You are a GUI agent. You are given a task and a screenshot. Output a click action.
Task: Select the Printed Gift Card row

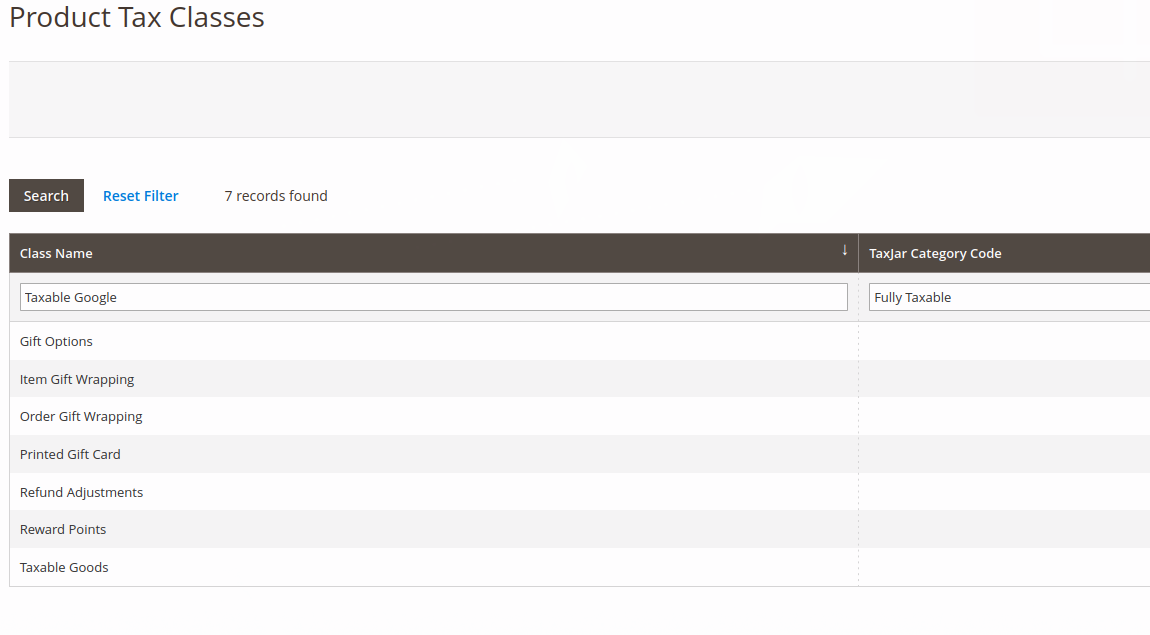coord(70,454)
